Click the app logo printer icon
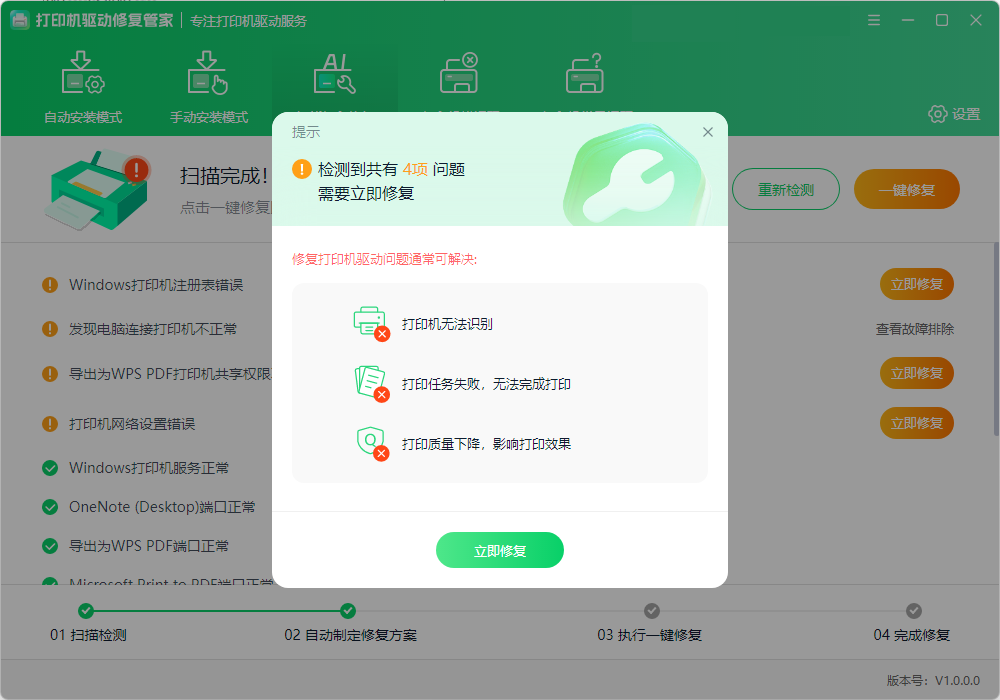Image resolution: width=1000 pixels, height=700 pixels. click(19, 19)
